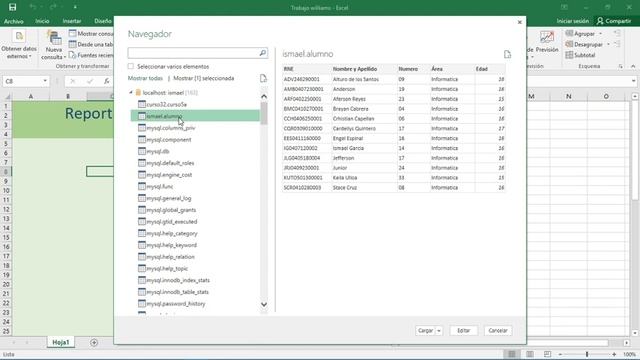Click the Agrupar ribbon button
This screenshot has height=360, width=640.
580,33
